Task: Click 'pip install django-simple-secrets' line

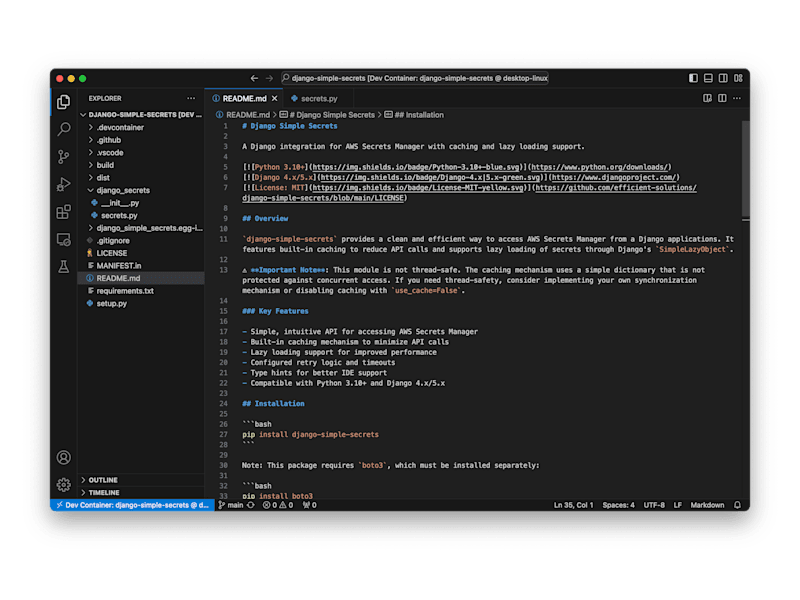Action: pos(310,435)
